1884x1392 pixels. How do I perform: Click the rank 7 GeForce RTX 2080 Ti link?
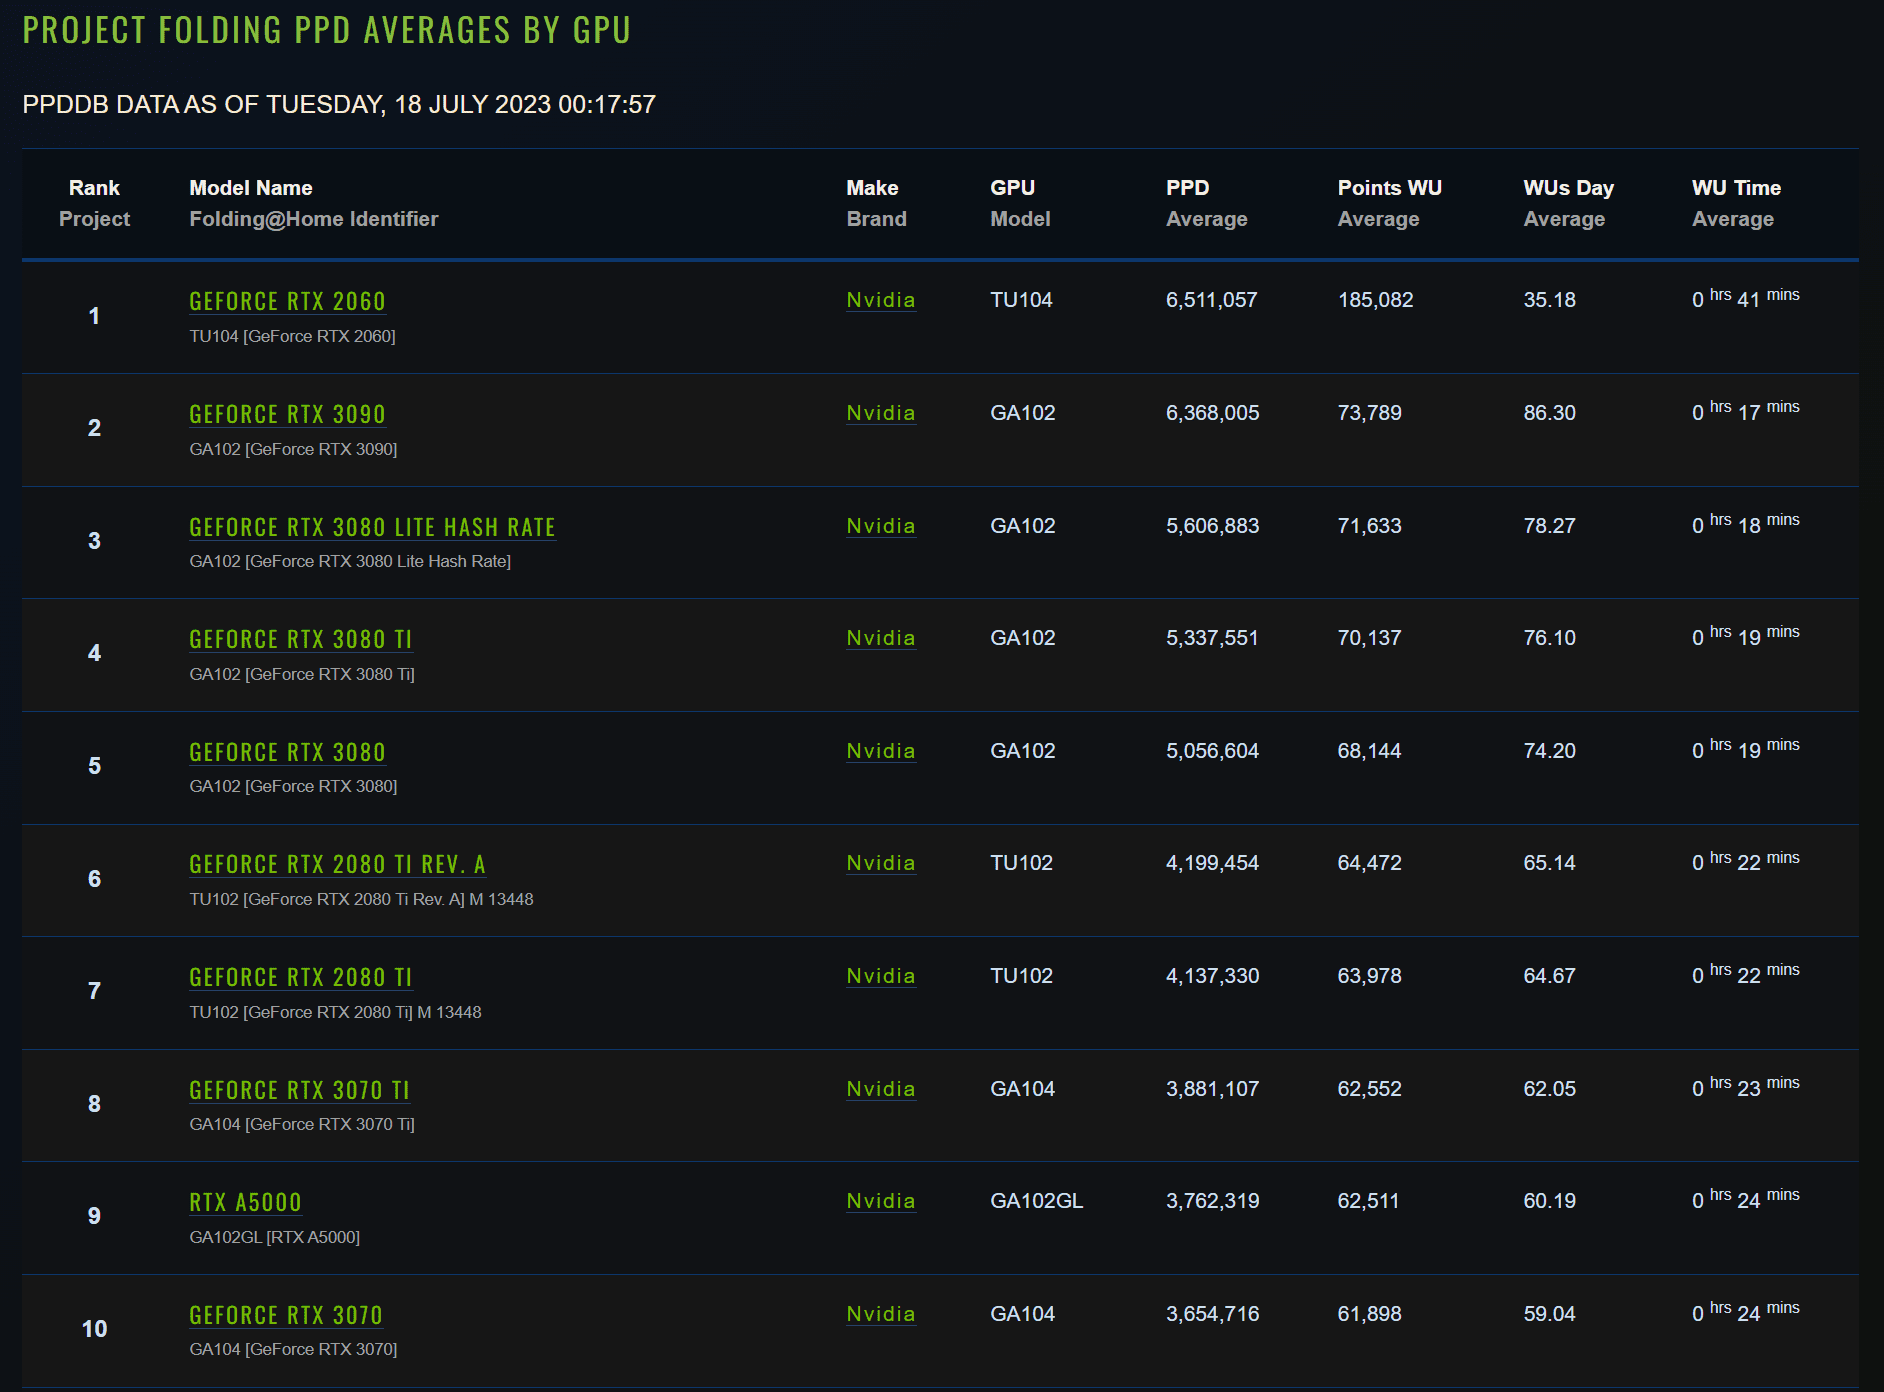300,977
